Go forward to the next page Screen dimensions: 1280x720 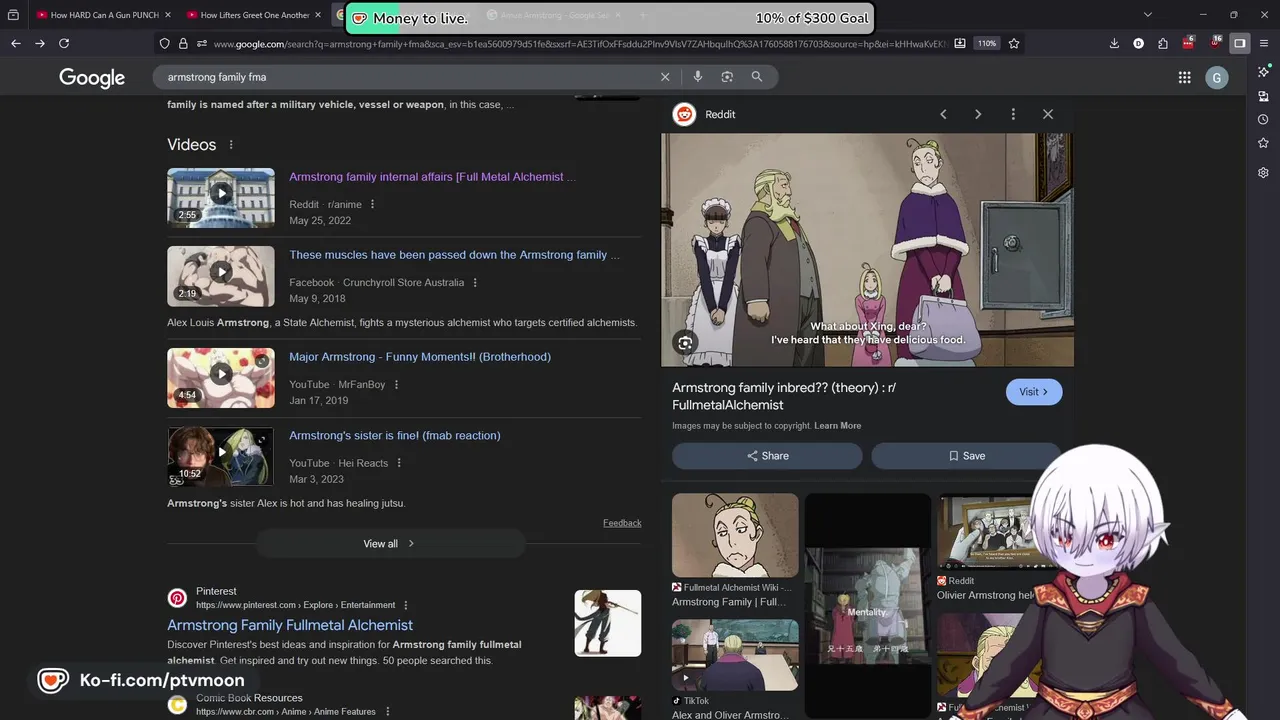tap(40, 43)
